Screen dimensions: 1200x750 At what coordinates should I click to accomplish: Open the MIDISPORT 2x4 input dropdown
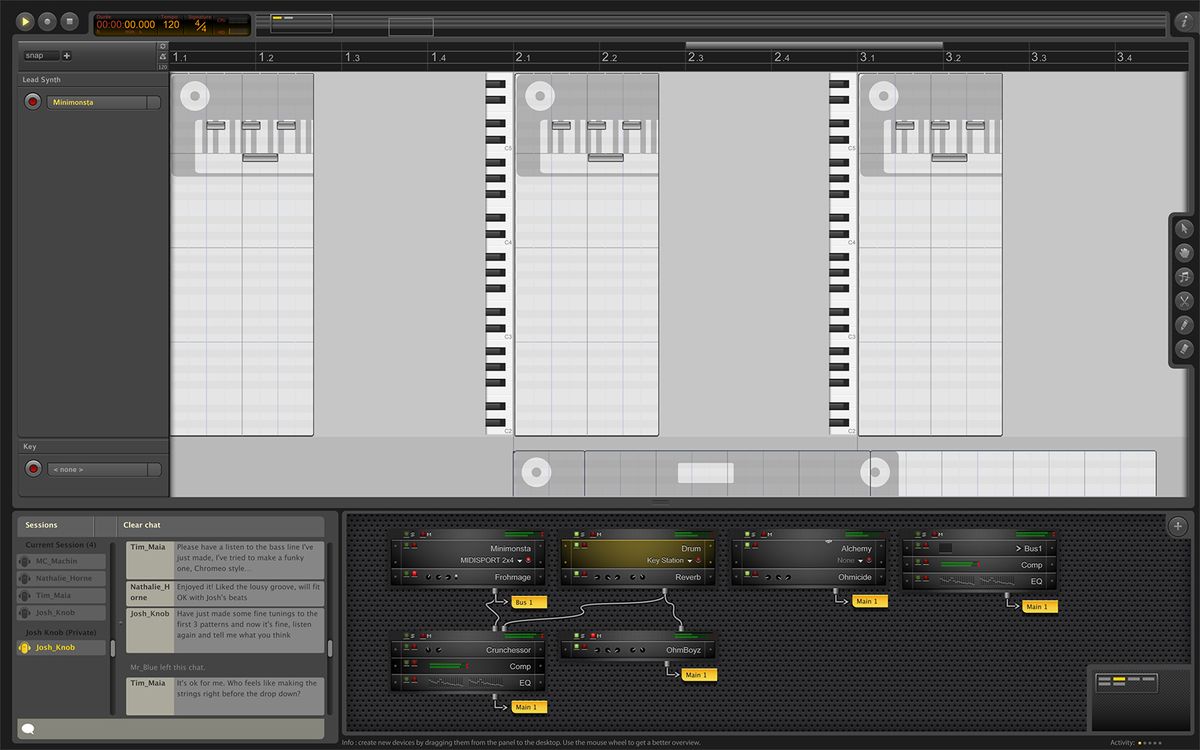pyautogui.click(x=496, y=561)
